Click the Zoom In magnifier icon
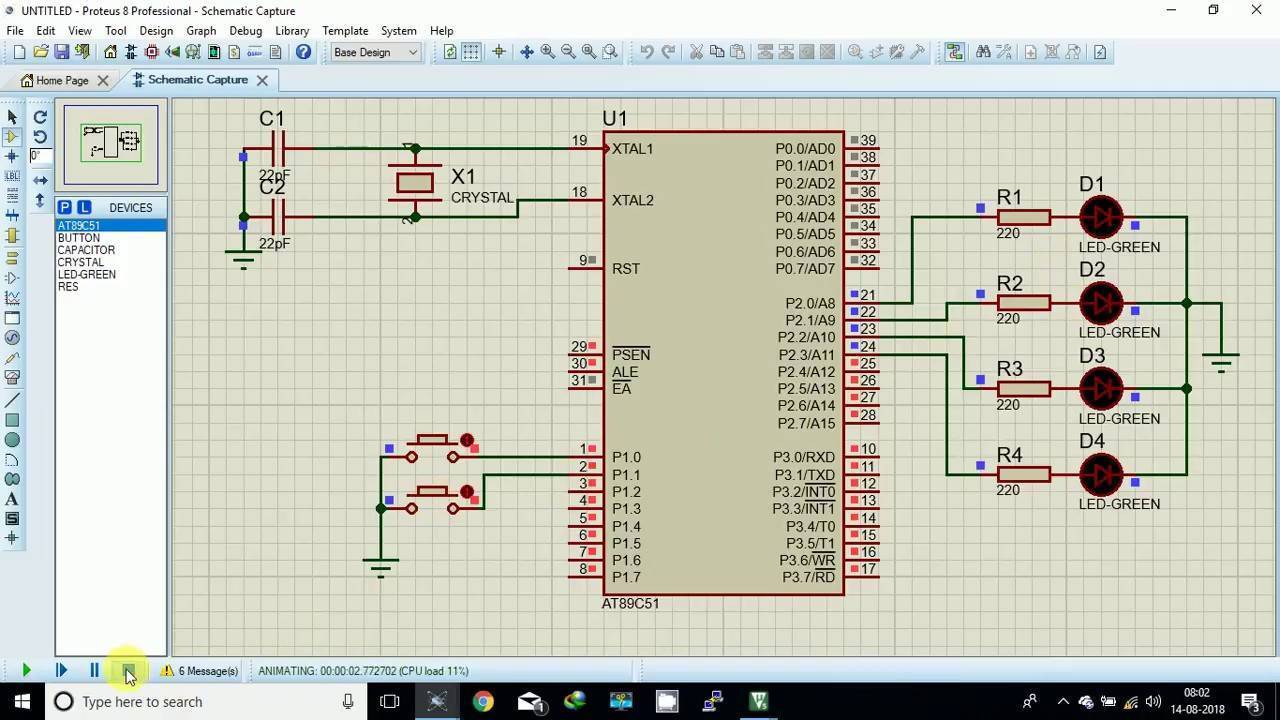Image resolution: width=1280 pixels, height=720 pixels. [x=548, y=52]
